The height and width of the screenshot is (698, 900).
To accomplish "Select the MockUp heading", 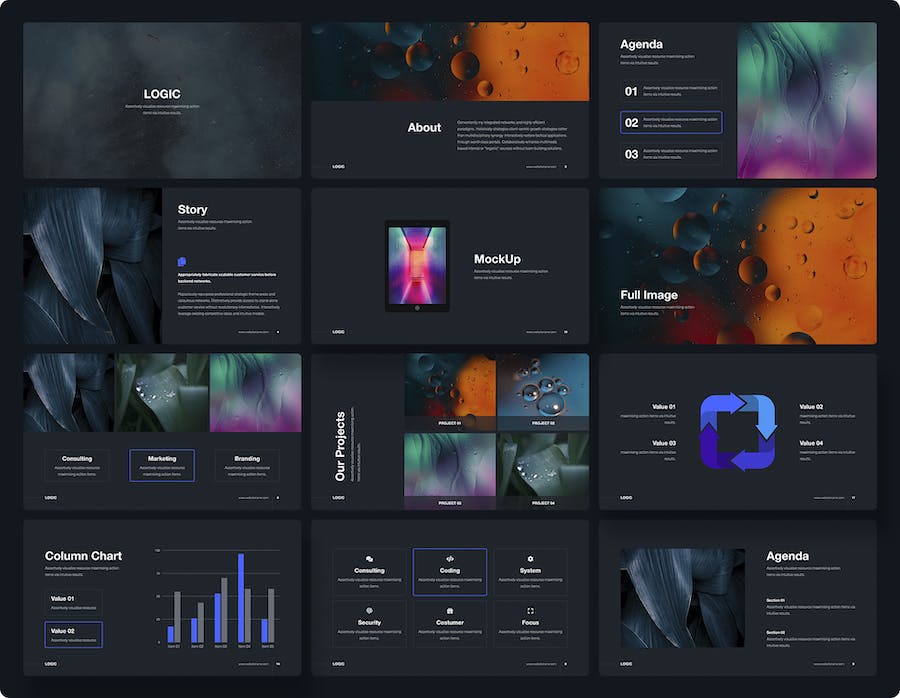I will (x=497, y=259).
